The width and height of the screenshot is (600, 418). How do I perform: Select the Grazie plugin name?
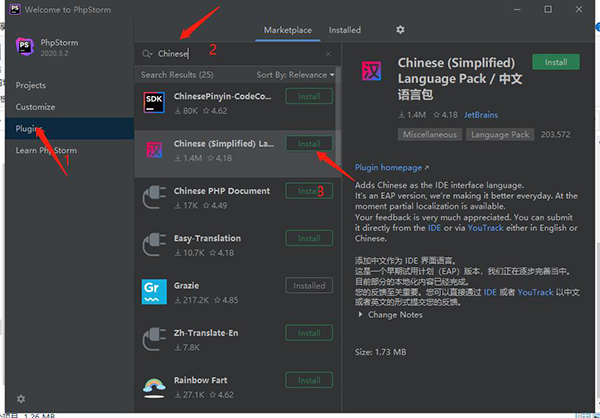[186, 286]
